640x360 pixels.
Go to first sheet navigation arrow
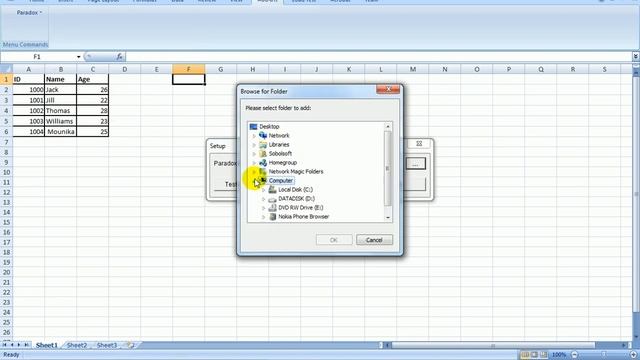pyautogui.click(x=4, y=345)
